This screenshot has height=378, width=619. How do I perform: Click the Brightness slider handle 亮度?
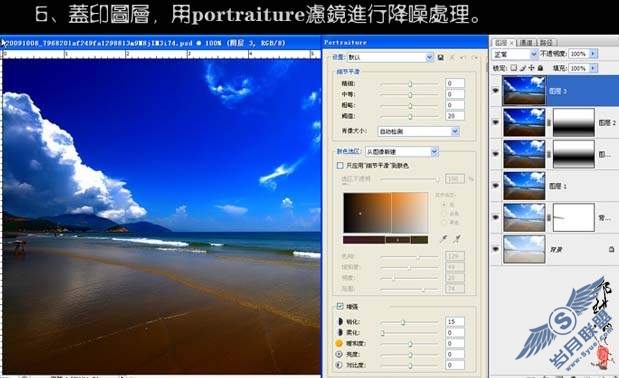[410, 355]
